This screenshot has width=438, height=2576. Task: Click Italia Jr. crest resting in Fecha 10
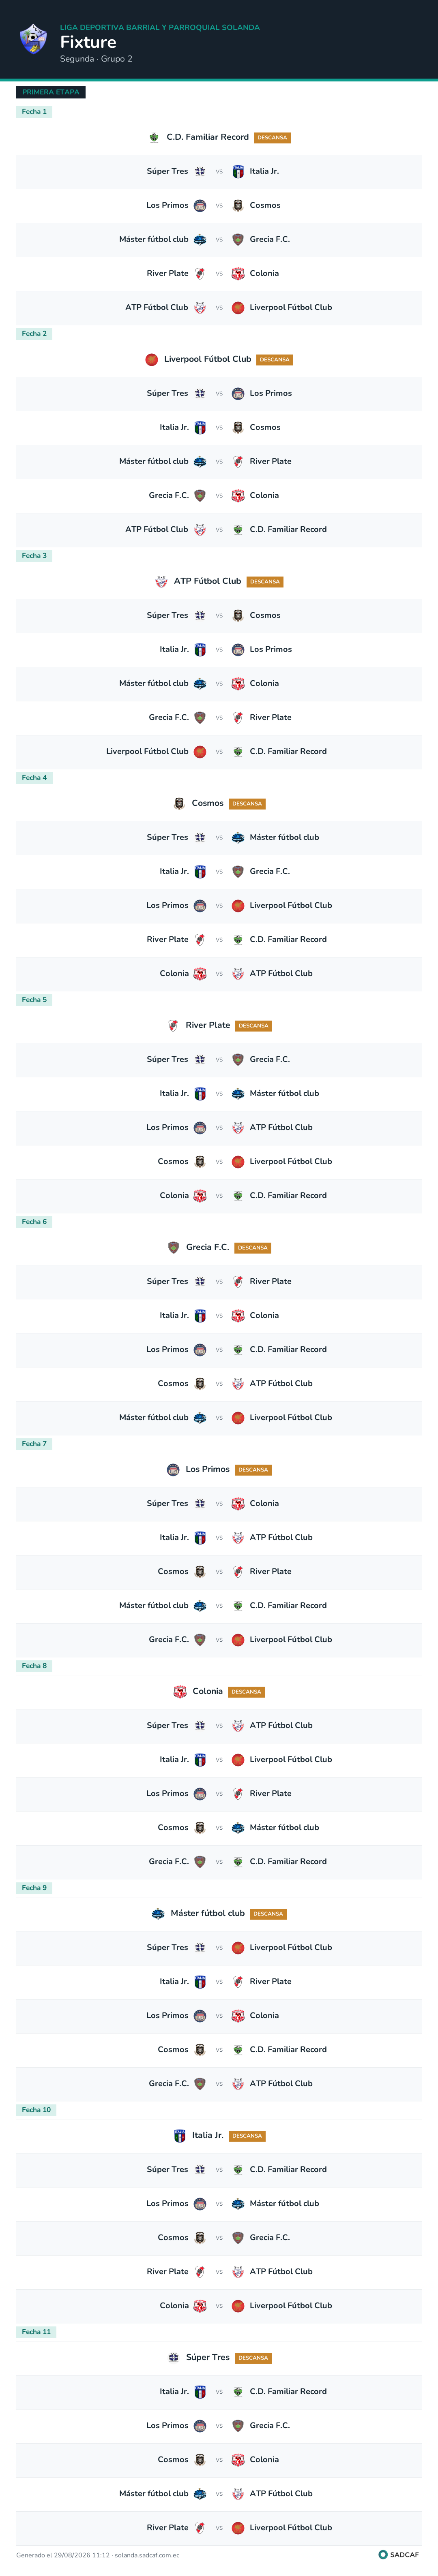[x=180, y=2135]
